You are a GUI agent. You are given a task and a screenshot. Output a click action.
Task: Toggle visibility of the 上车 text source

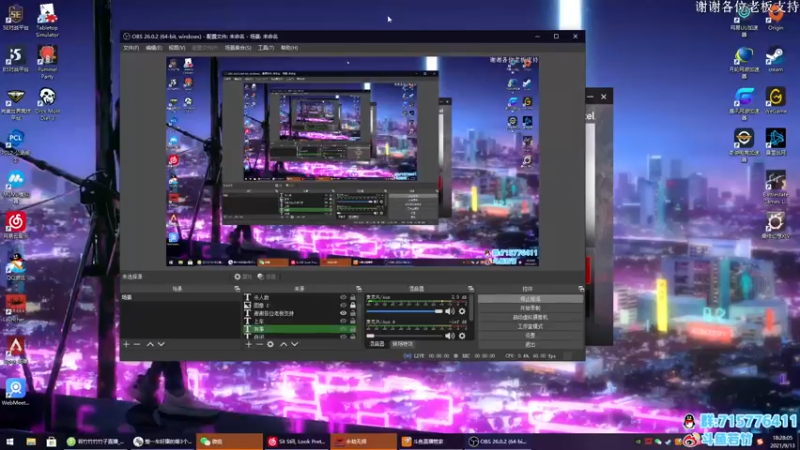(x=343, y=321)
